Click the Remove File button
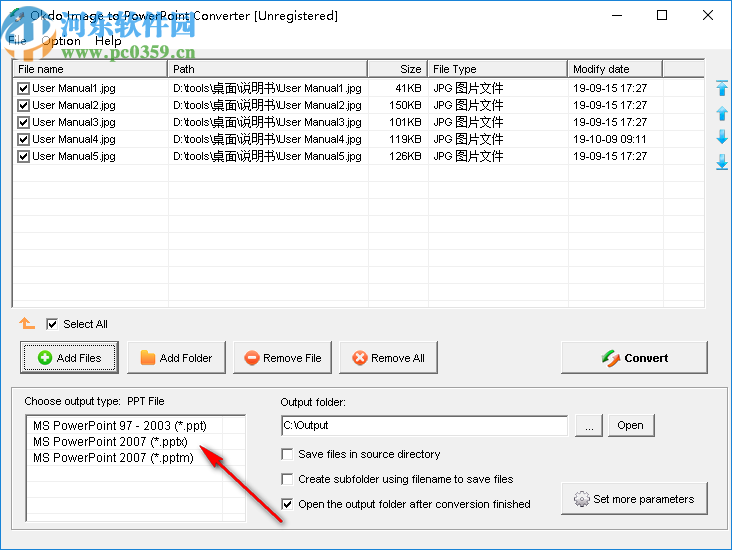 click(282, 358)
